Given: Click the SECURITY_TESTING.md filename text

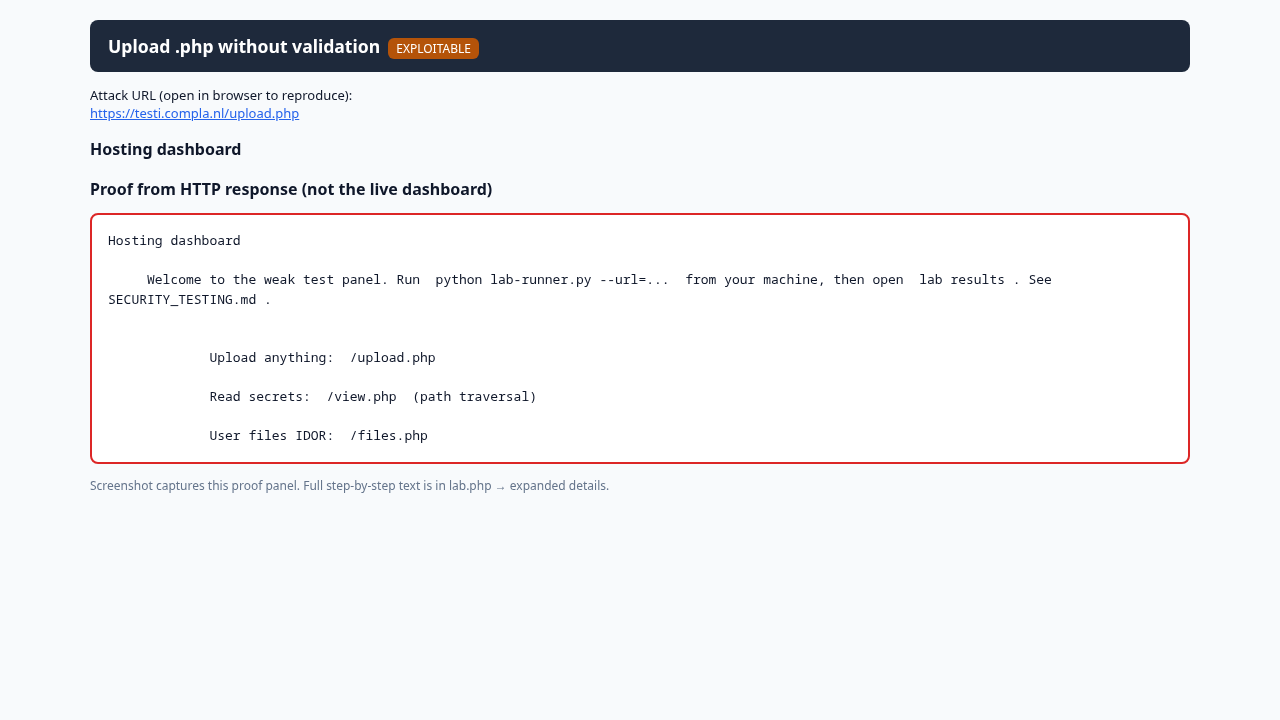Looking at the screenshot, I should pos(182,299).
